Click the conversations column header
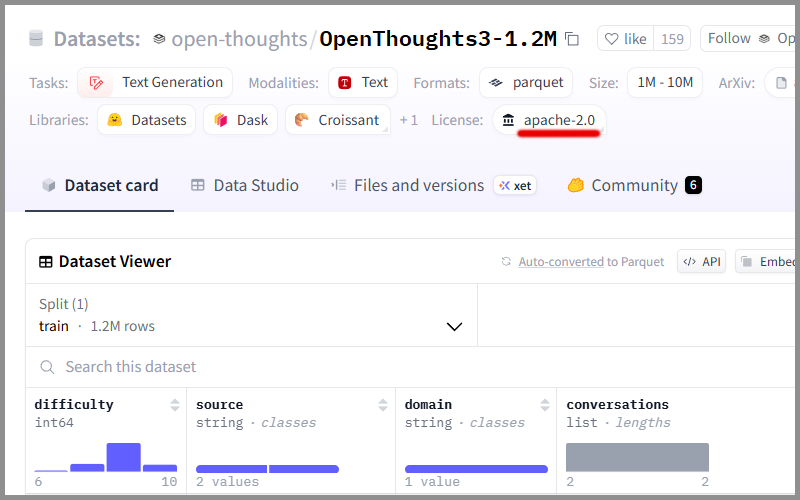This screenshot has width=800, height=500. 617,405
